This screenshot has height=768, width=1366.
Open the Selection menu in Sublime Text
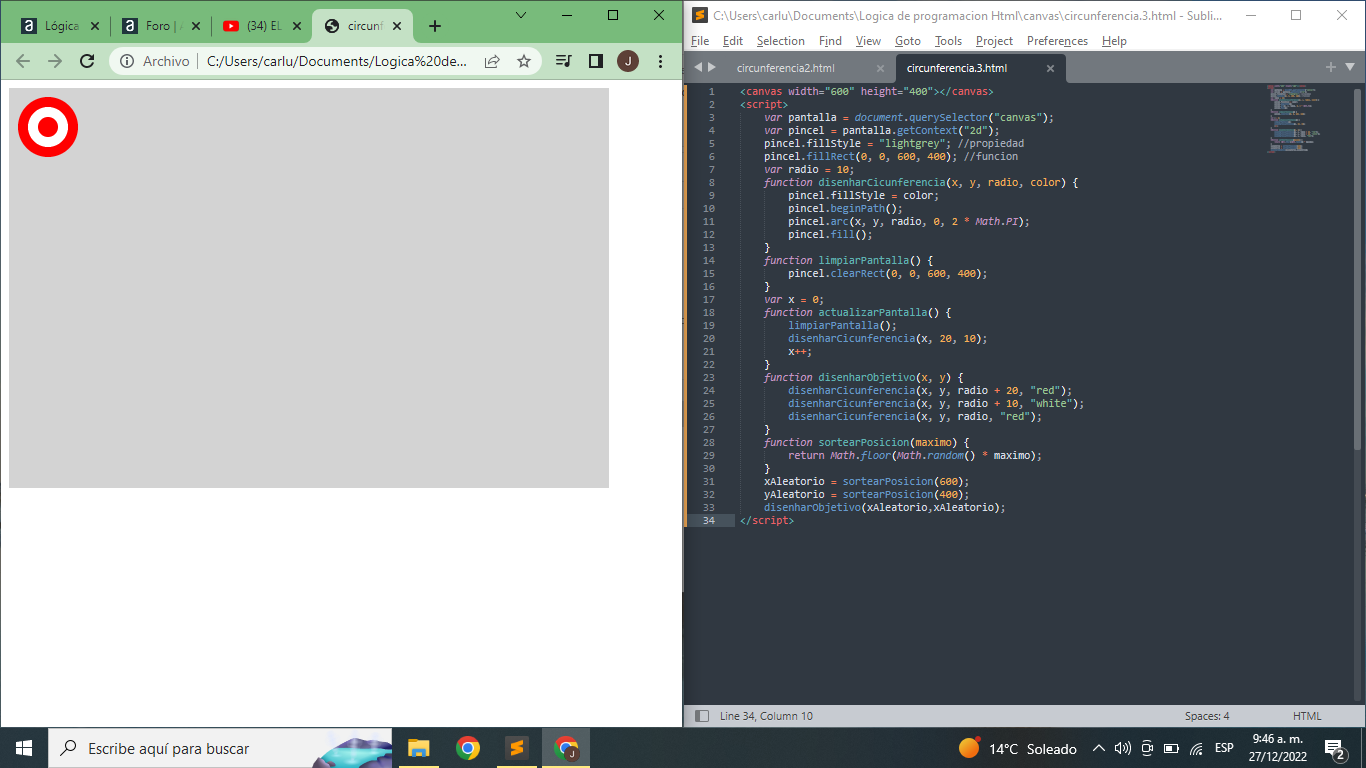(x=780, y=41)
